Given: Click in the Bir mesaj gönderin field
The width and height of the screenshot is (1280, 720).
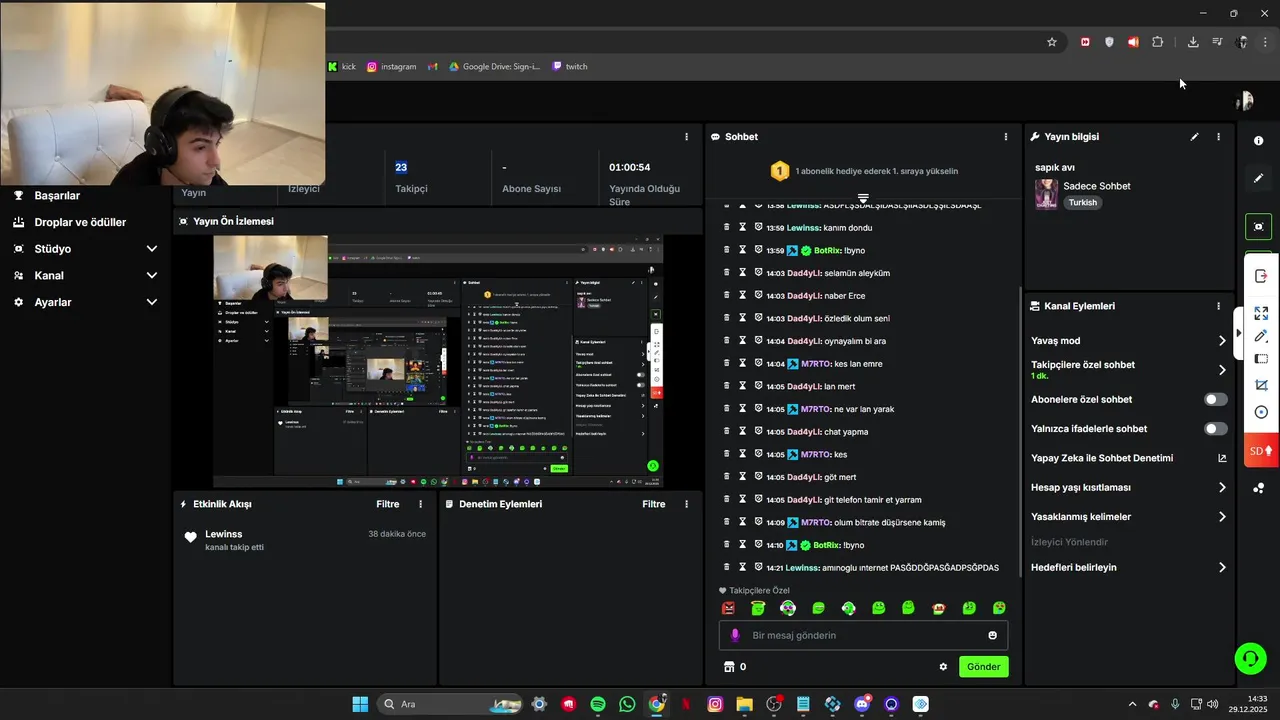Looking at the screenshot, I should (x=863, y=635).
